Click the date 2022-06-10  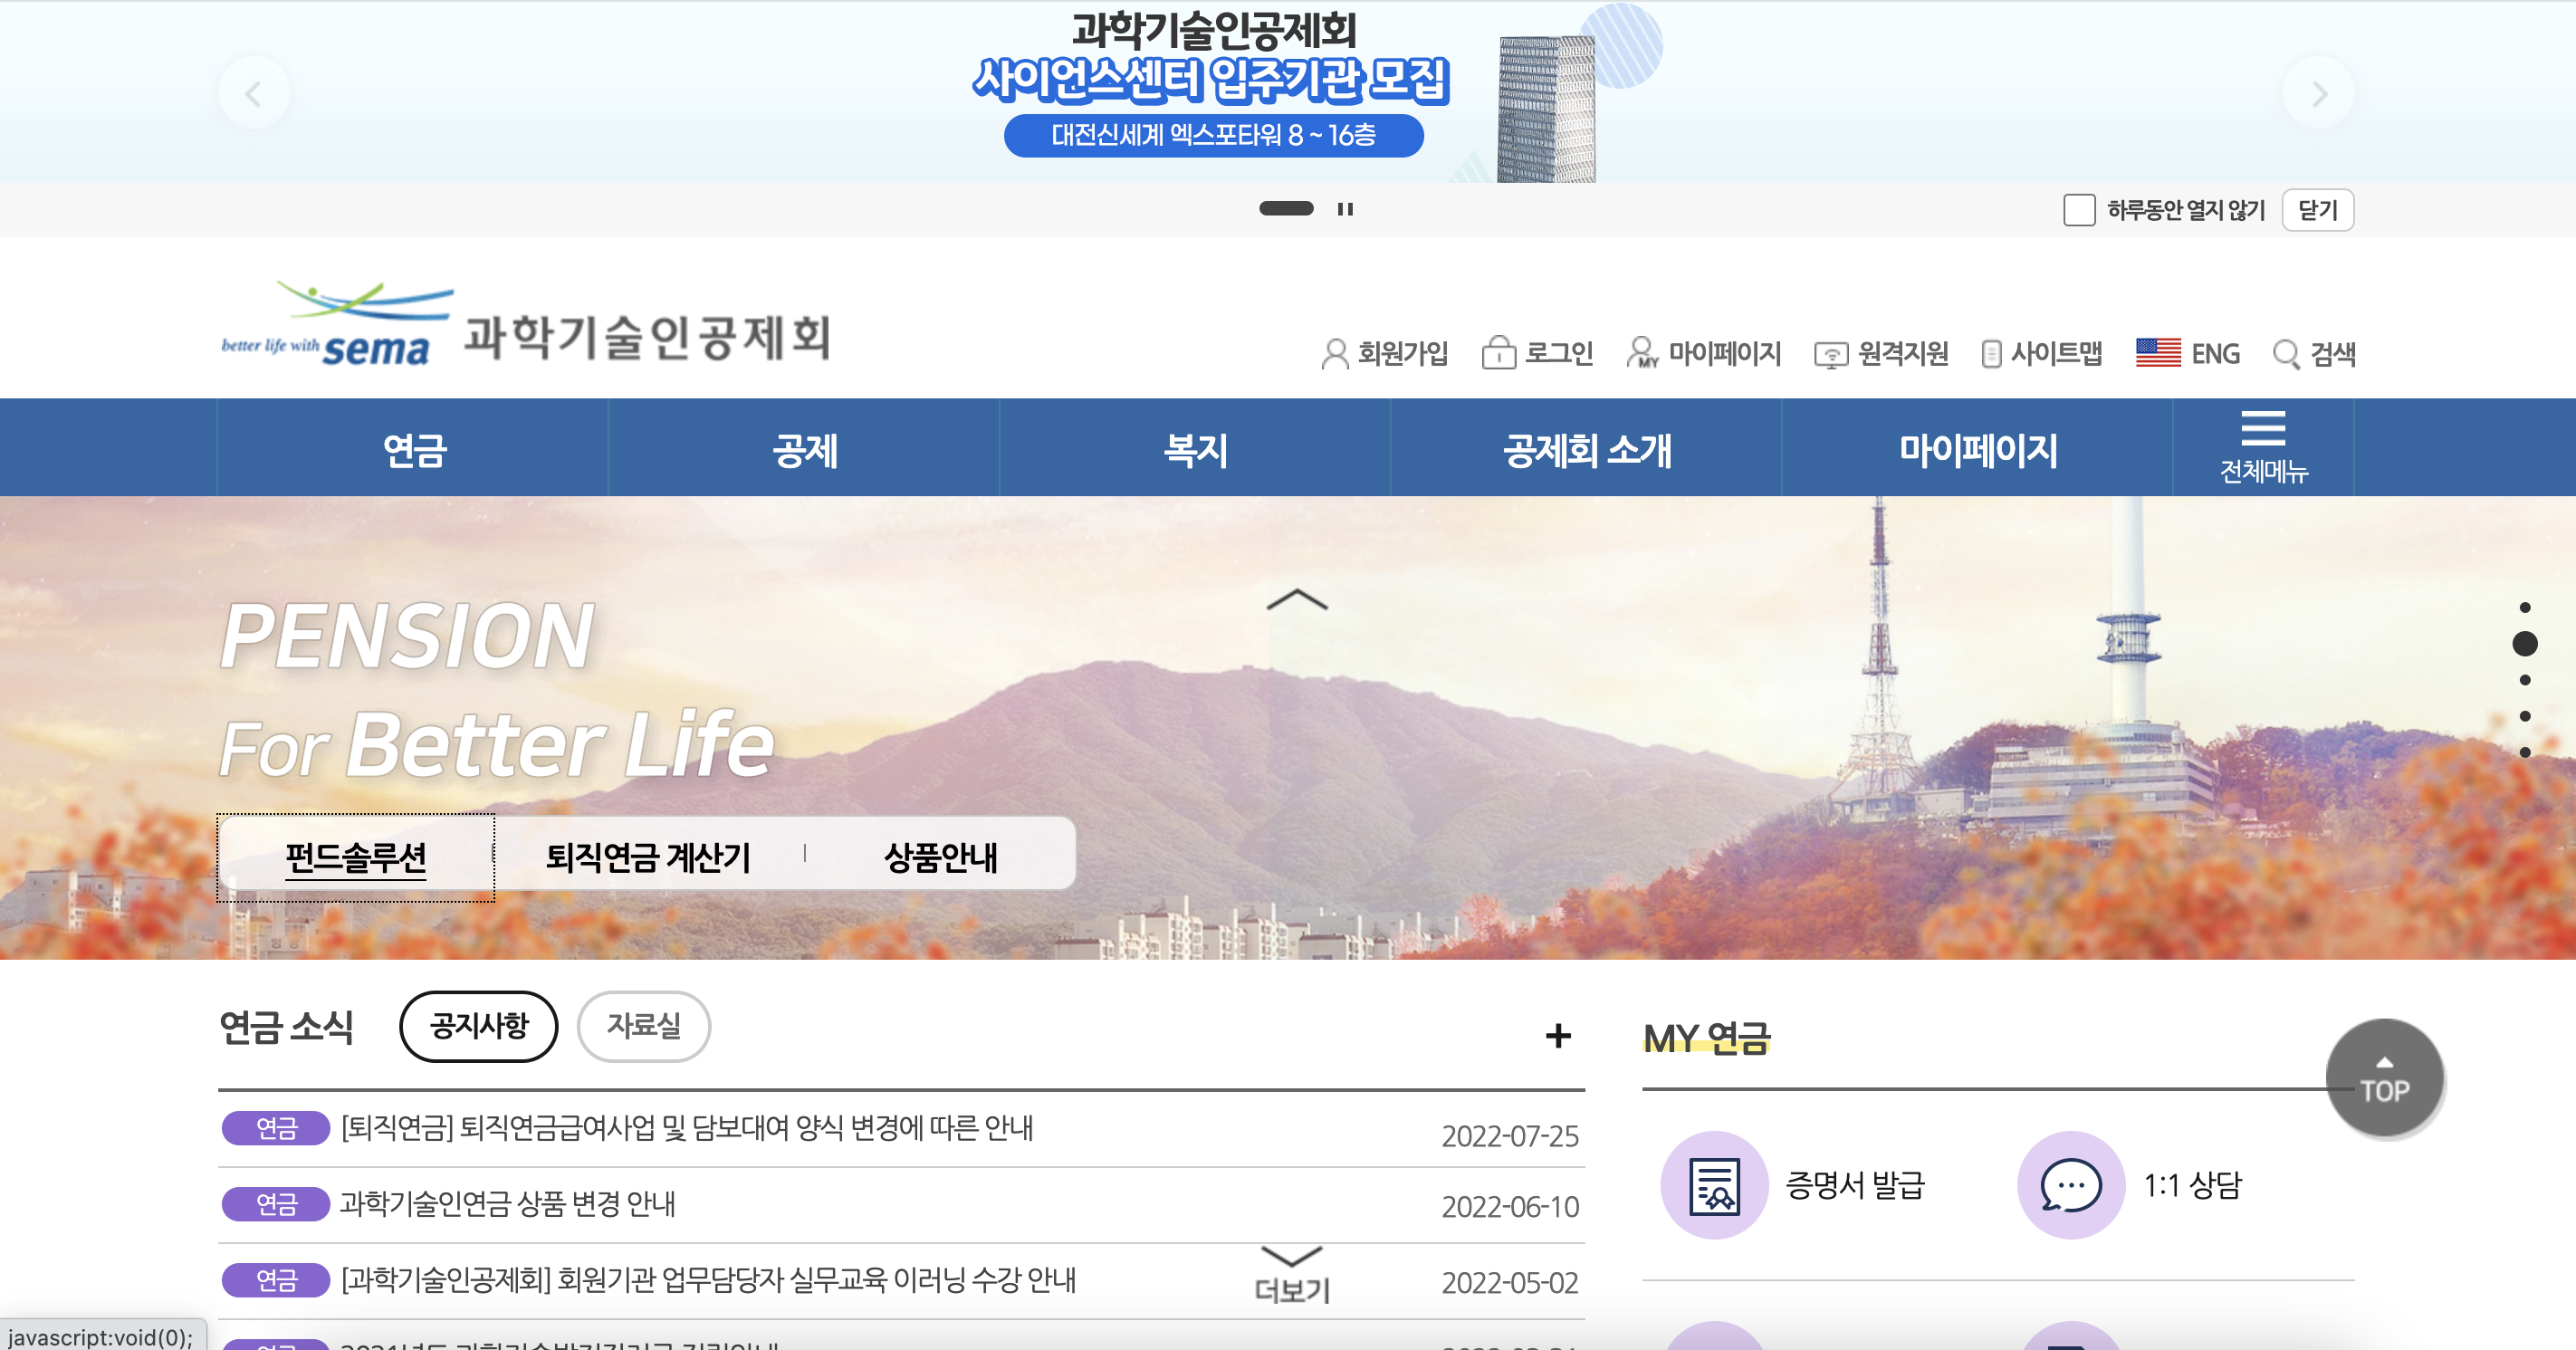click(1510, 1207)
